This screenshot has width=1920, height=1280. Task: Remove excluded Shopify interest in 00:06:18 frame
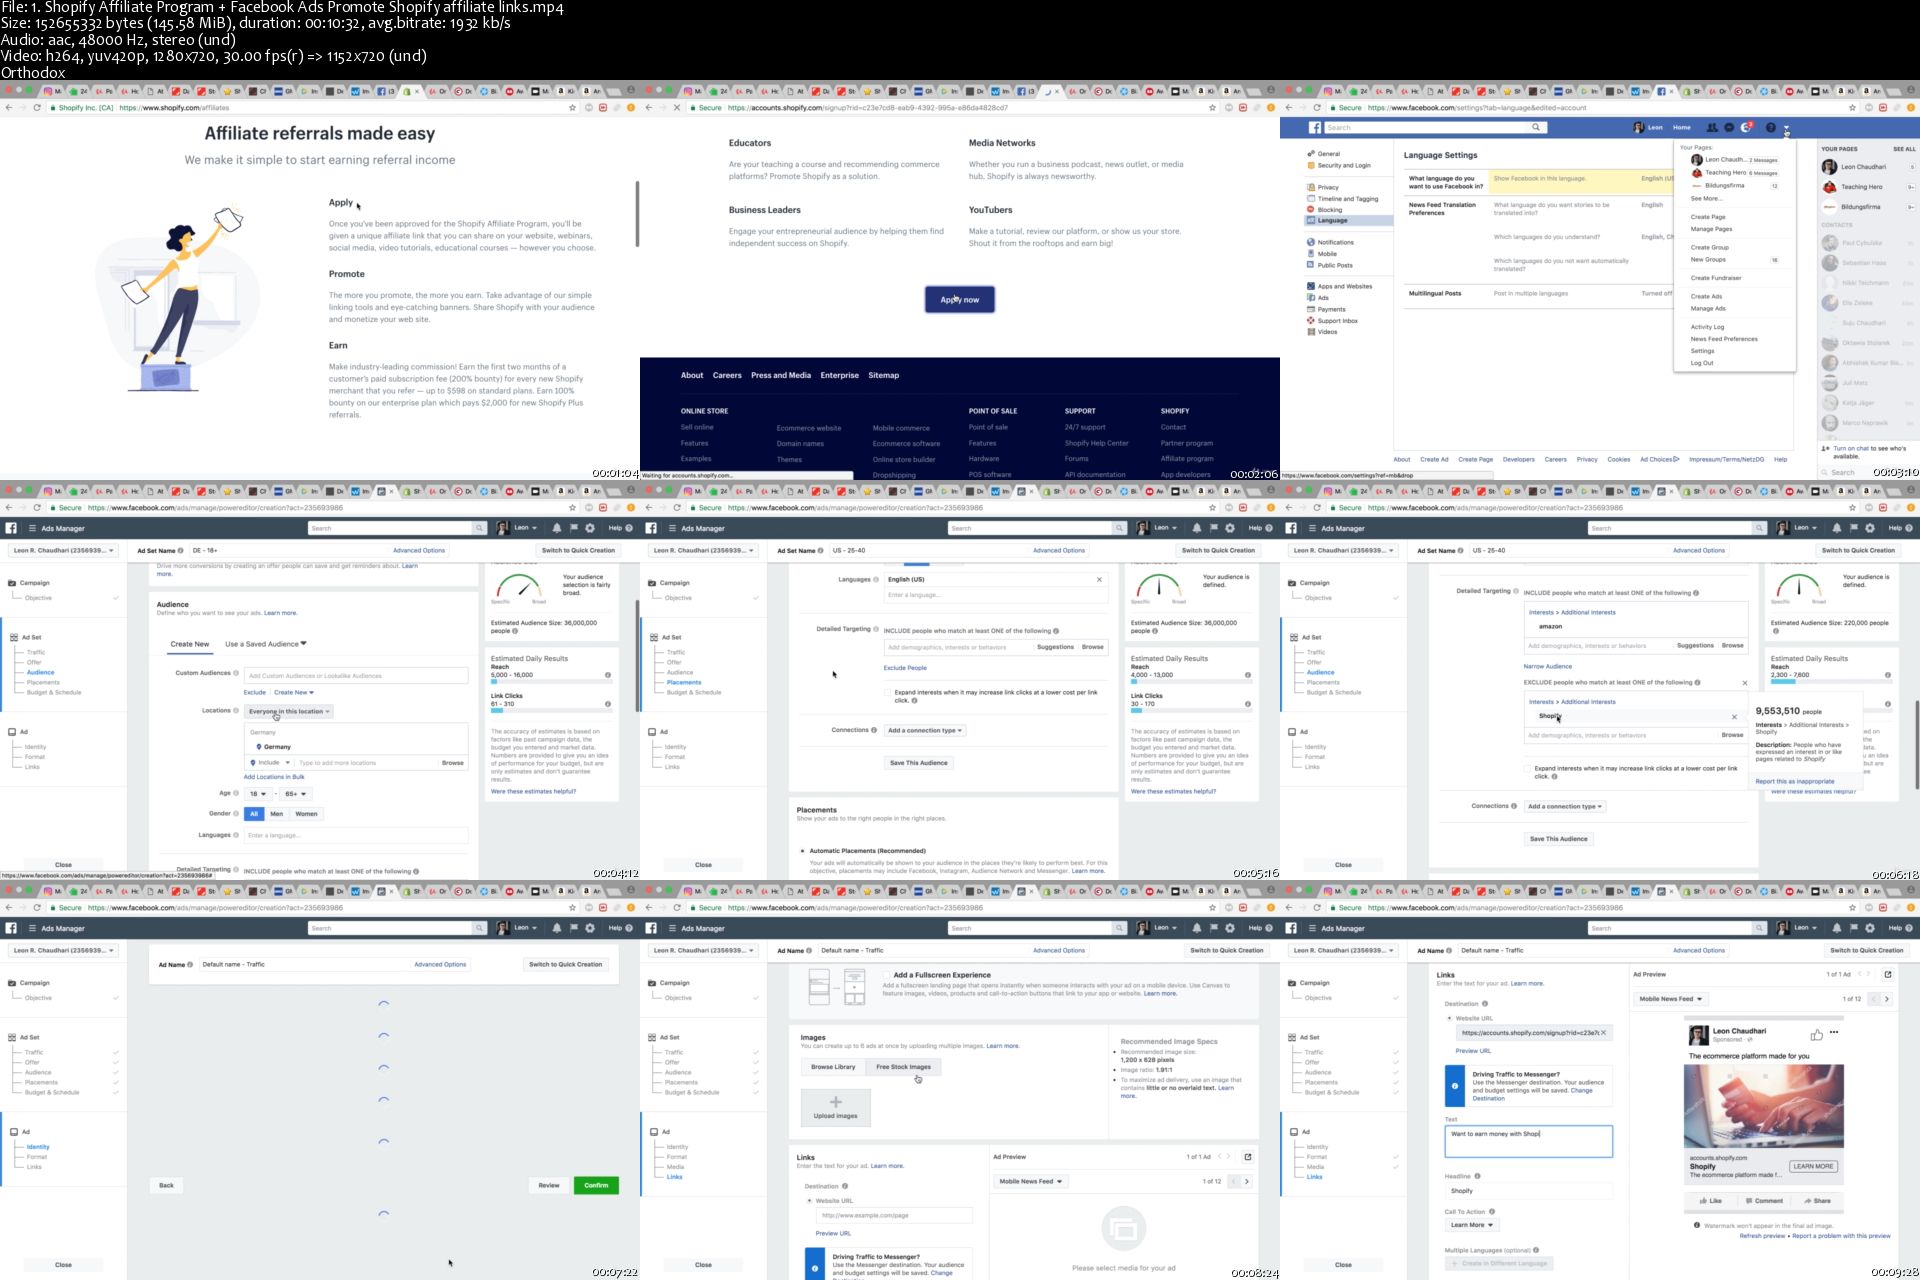(1734, 716)
